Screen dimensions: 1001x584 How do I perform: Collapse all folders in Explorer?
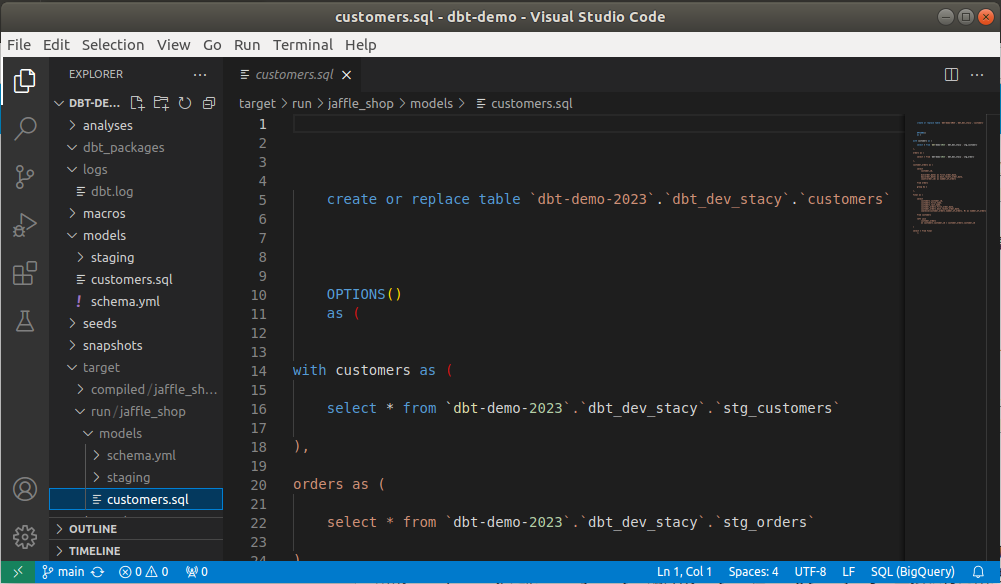[x=209, y=103]
